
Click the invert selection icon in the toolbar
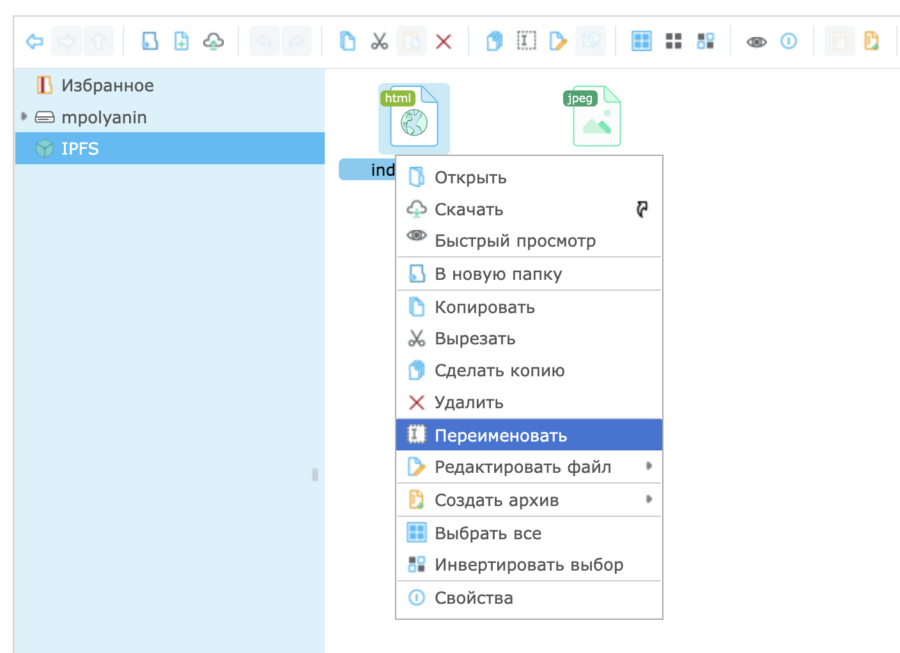click(706, 41)
